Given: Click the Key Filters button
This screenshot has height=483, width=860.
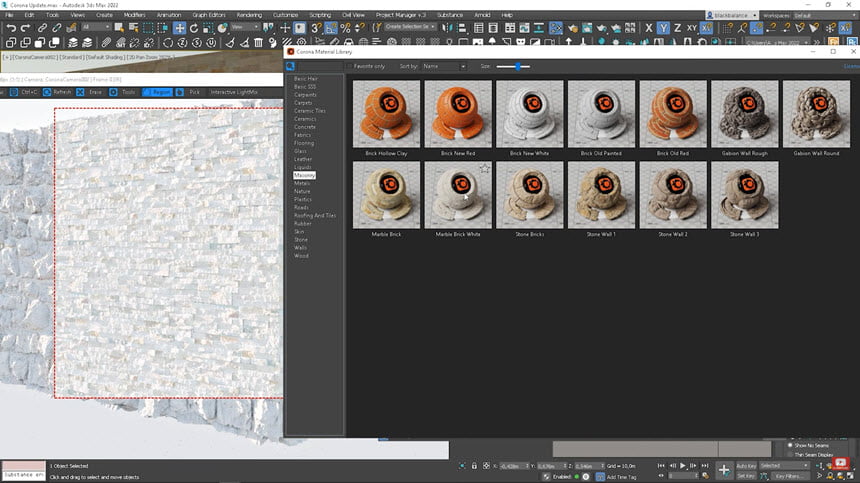Looking at the screenshot, I should pyautogui.click(x=788, y=476).
